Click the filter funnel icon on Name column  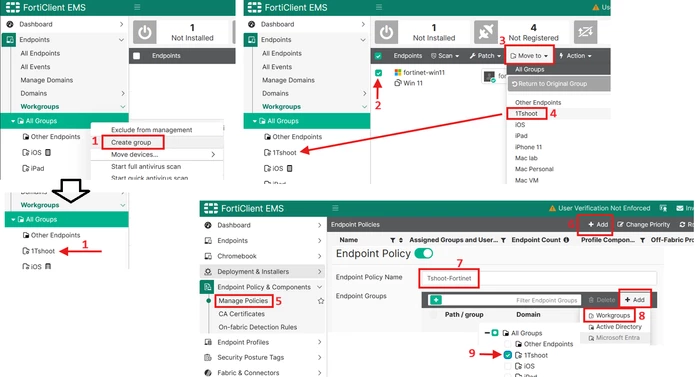[x=392, y=240]
